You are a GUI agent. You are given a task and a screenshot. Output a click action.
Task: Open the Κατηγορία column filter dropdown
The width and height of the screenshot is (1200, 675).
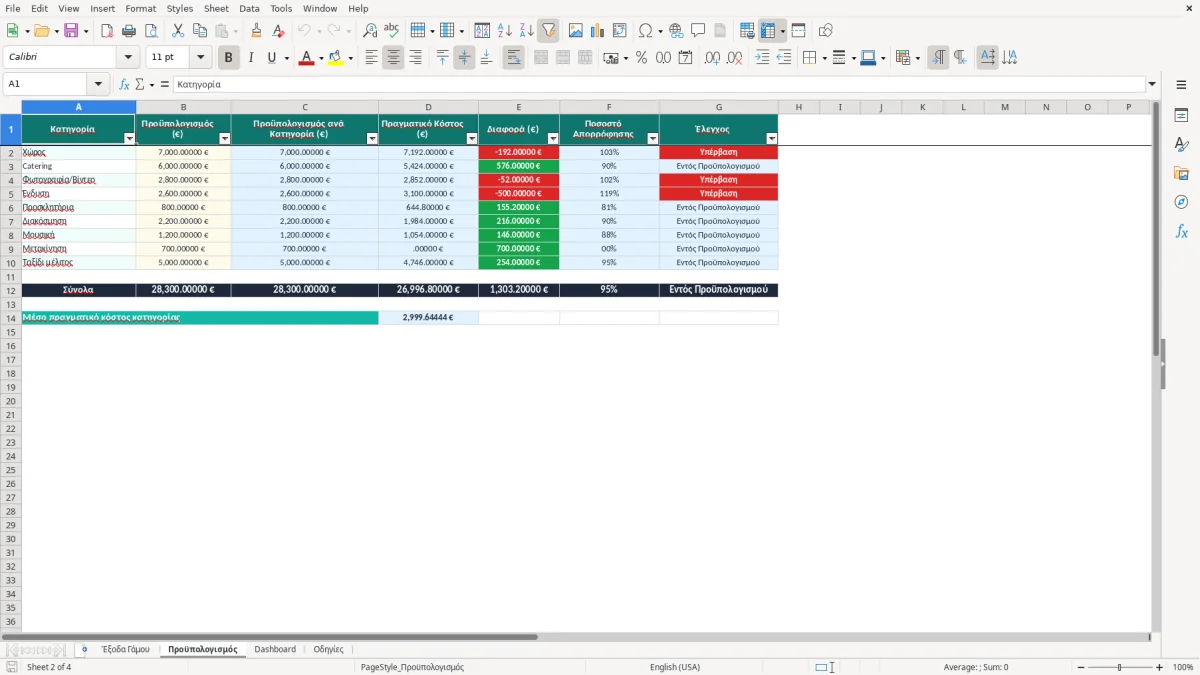(129, 139)
